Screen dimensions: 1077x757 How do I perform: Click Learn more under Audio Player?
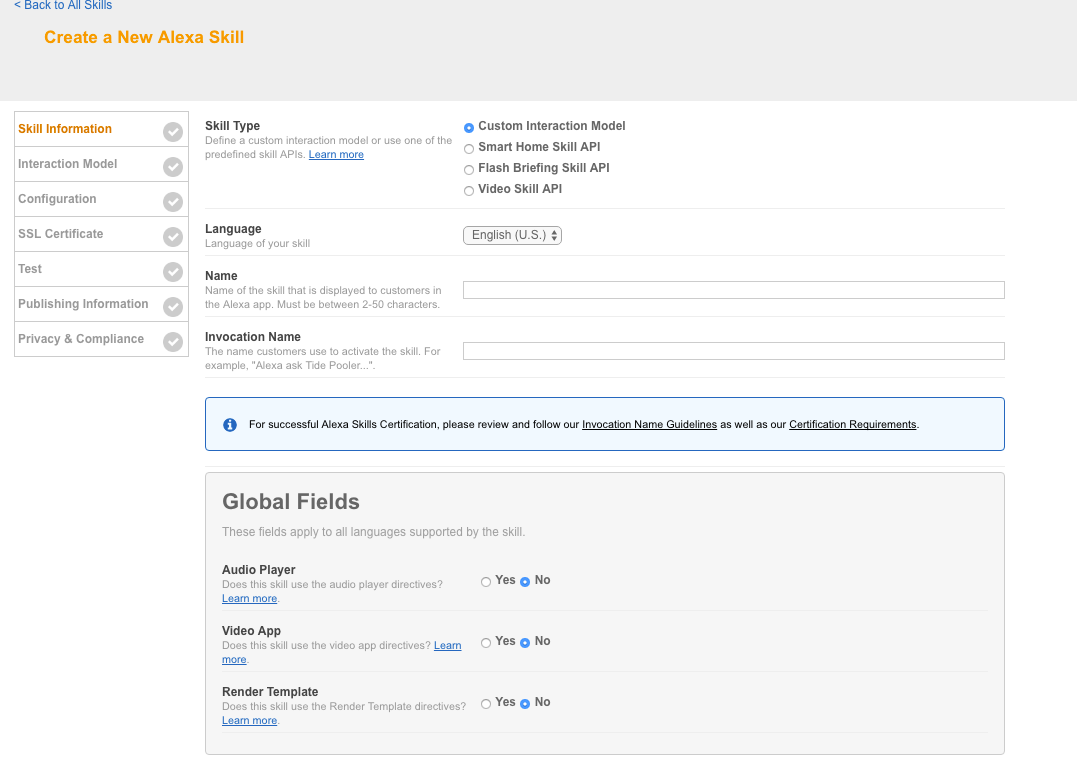249,598
